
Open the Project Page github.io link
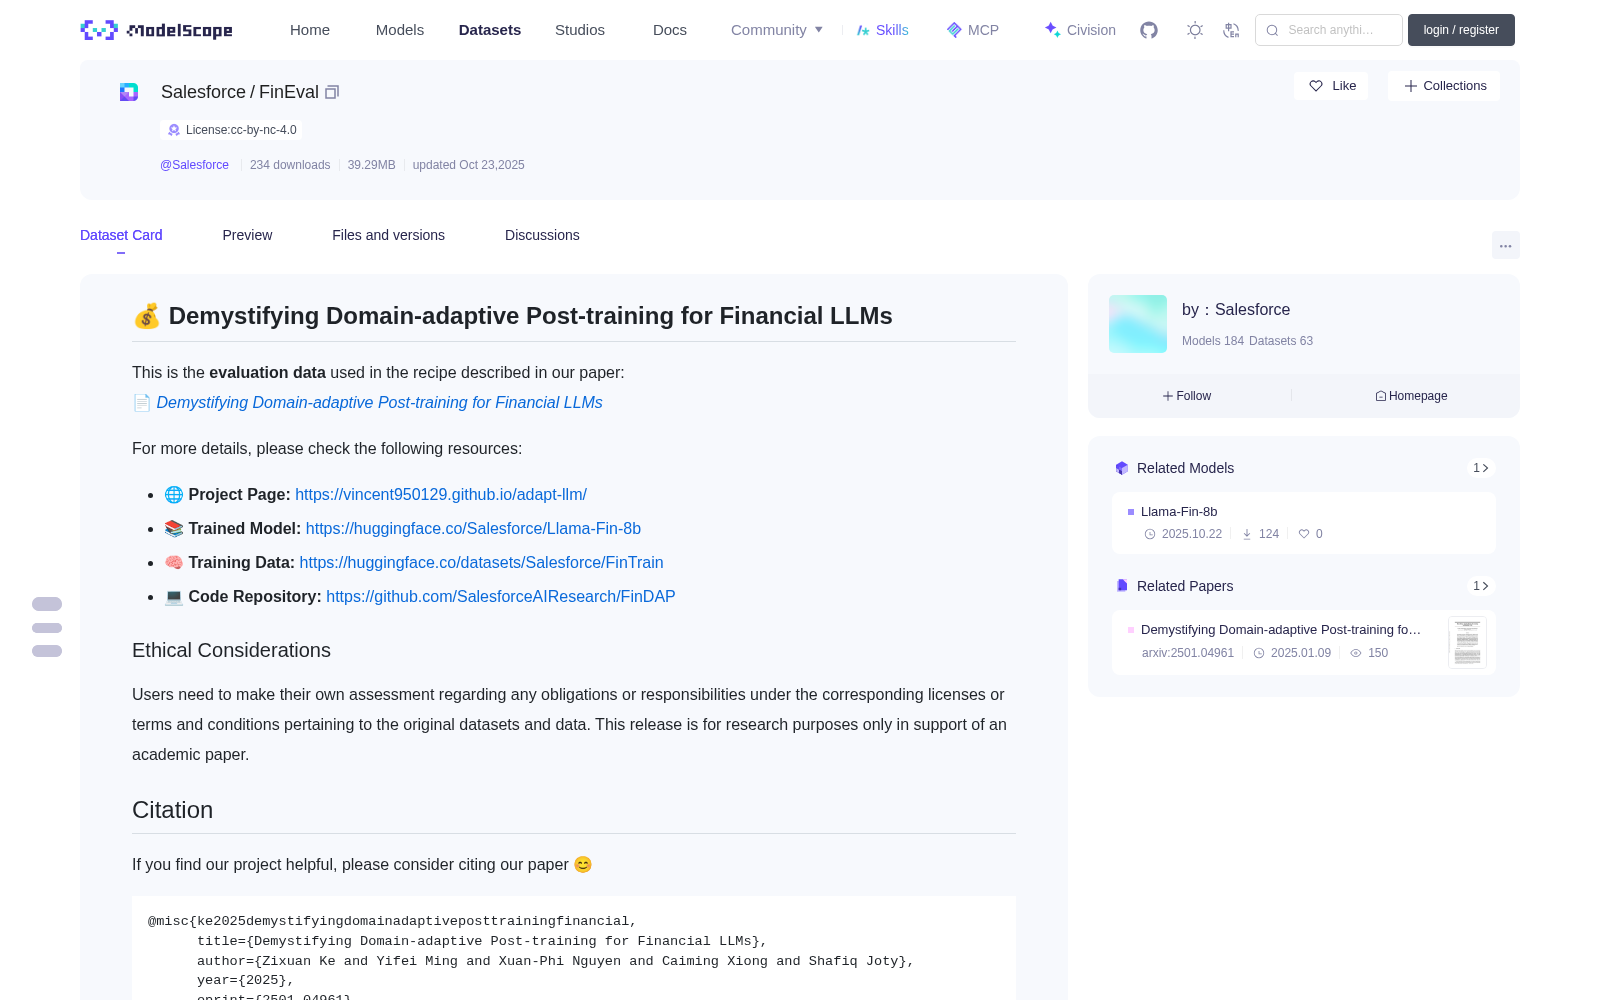click(x=441, y=494)
